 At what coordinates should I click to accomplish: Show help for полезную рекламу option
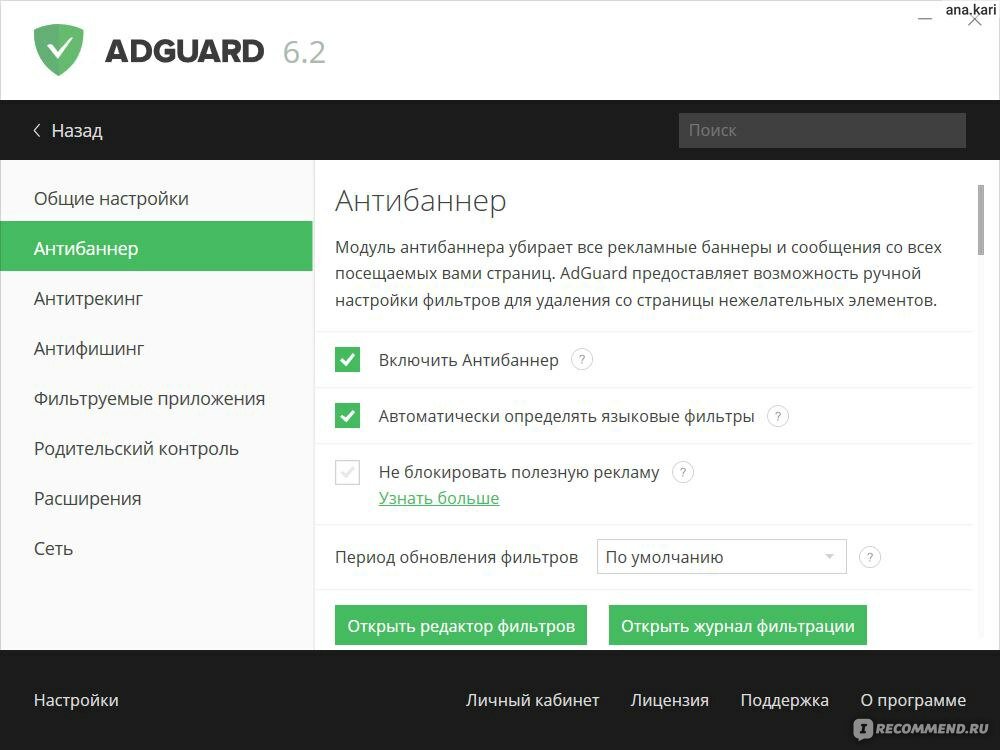click(682, 473)
